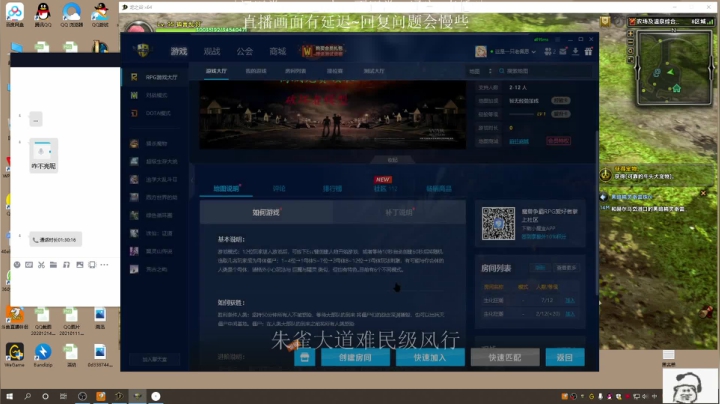This screenshot has width=720, height=404.
Task: Click the orange DOTA mode sidebar icon
Action: 134,113
